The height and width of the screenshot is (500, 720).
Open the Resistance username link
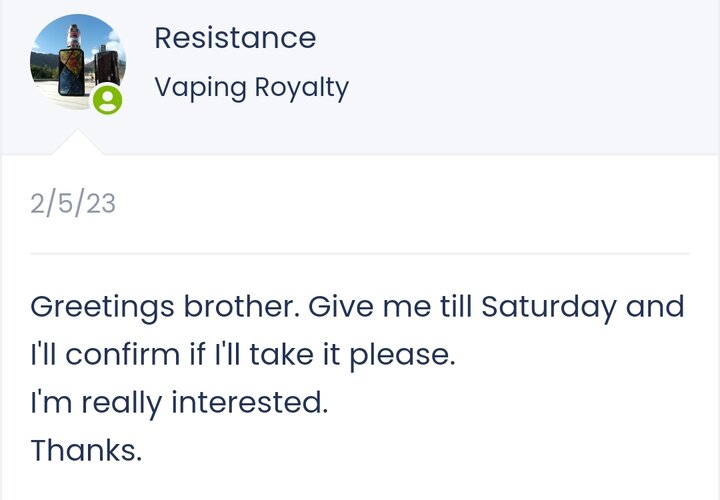point(235,38)
